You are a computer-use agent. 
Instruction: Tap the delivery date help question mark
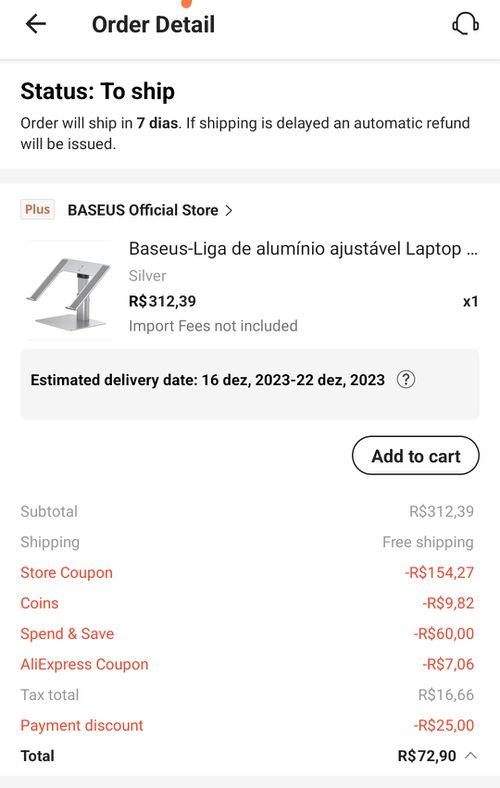[x=406, y=379]
